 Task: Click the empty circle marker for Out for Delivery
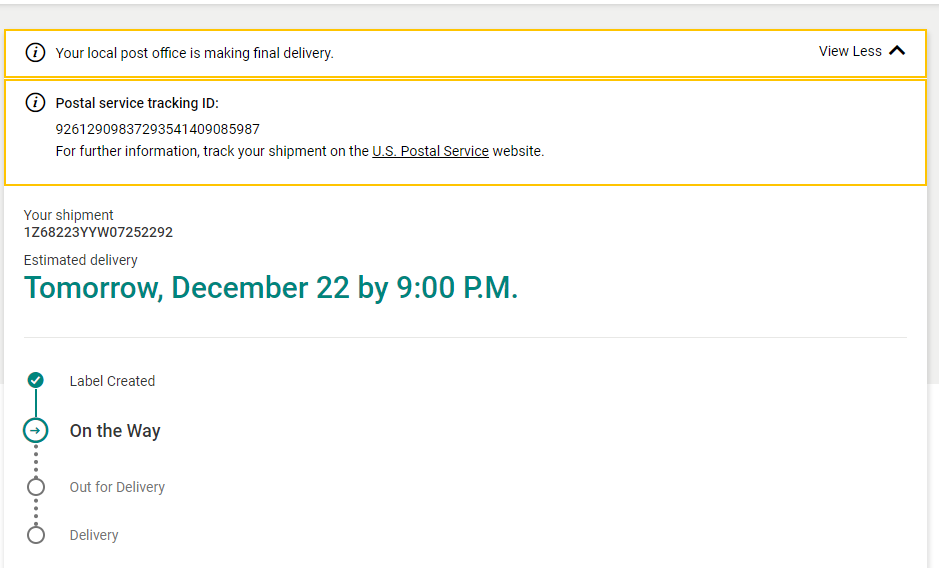(36, 487)
